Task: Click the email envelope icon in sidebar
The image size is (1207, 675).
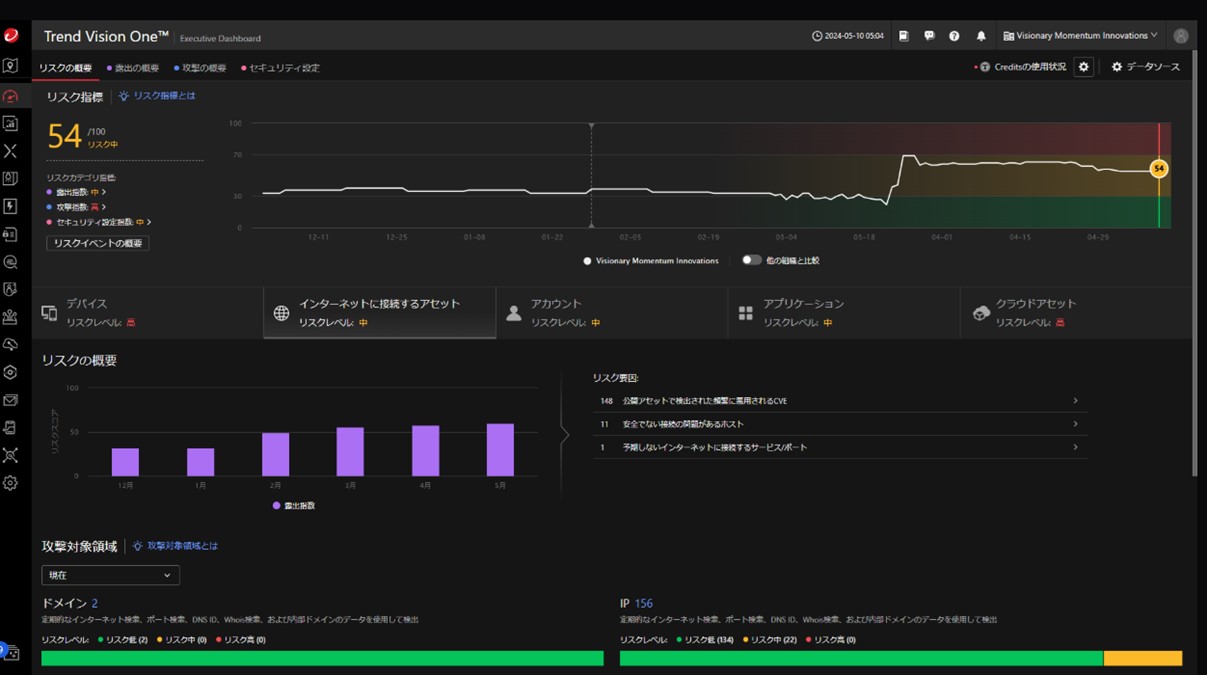Action: [x=10, y=400]
